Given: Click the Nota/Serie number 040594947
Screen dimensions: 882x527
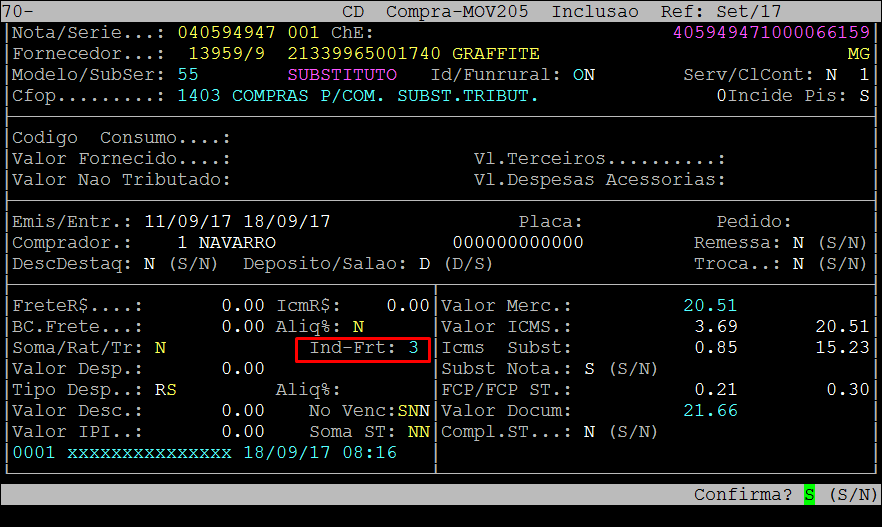Looking at the screenshot, I should 226,32.
